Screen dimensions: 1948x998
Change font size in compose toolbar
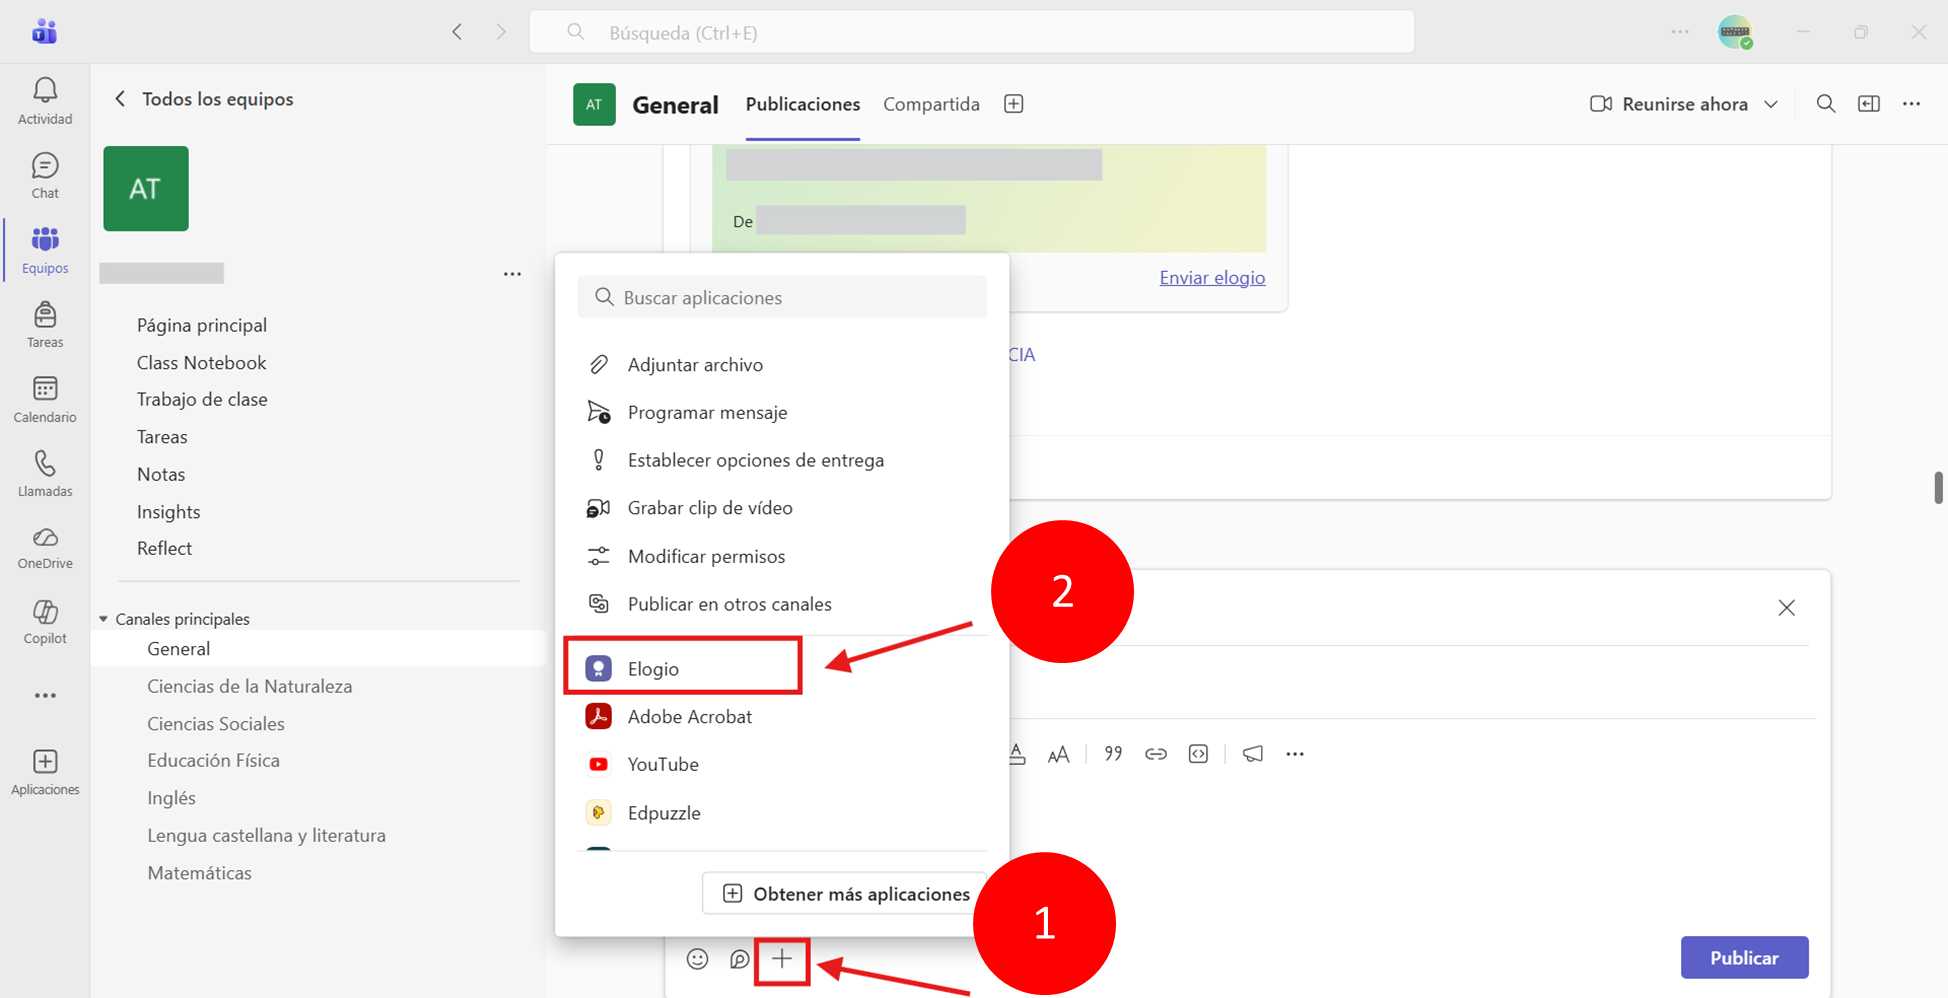click(x=1058, y=754)
